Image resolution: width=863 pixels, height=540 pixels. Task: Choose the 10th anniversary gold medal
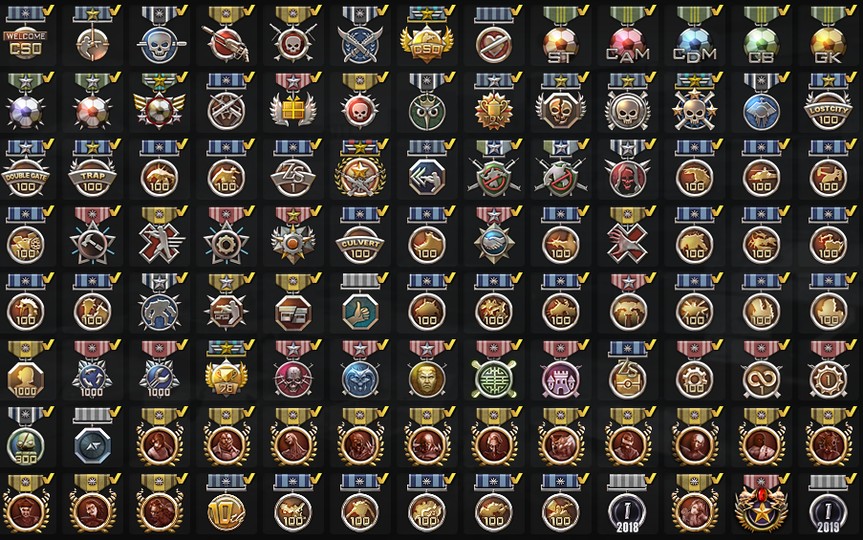226,504
